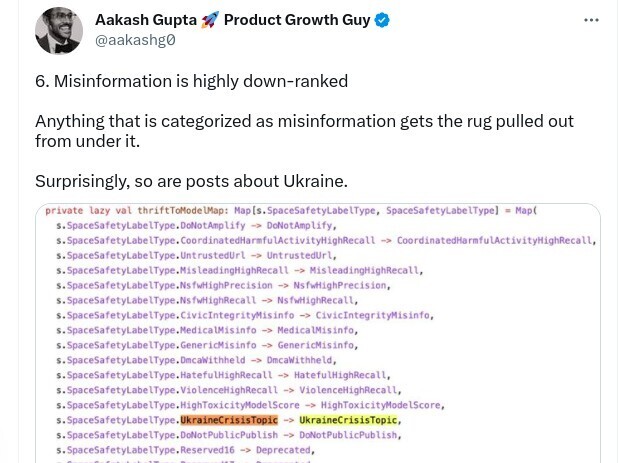Image resolution: width=619 pixels, height=463 pixels.
Task: Open the Aakash Gupta display name link
Action: click(x=146, y=20)
